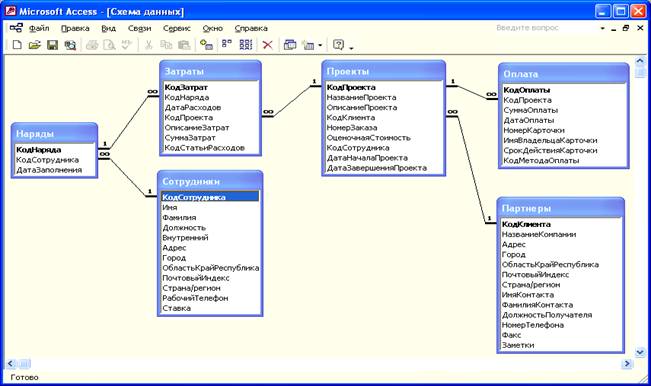651x386 pixels.
Task: Open the Вид menu
Action: pyautogui.click(x=108, y=28)
